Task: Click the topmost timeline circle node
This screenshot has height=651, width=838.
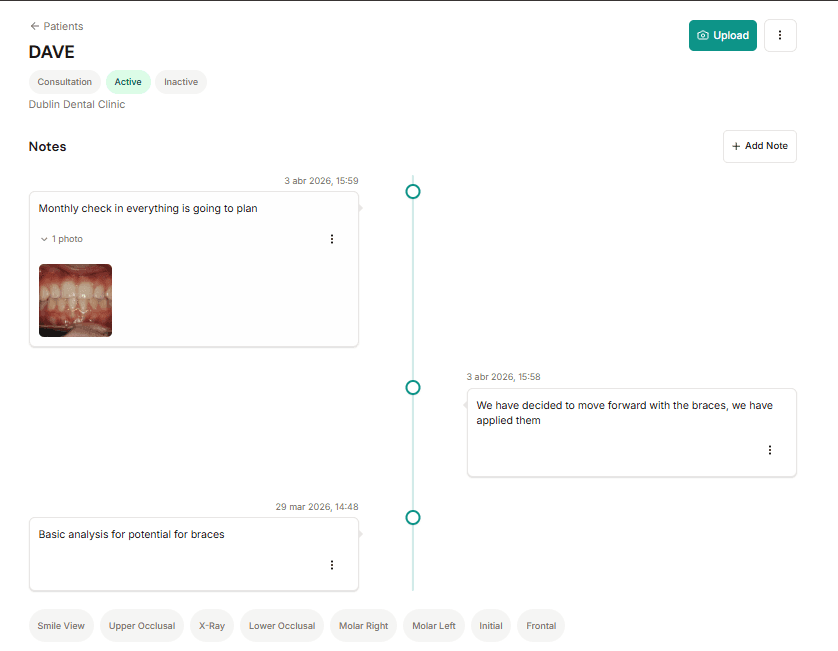Action: point(413,191)
